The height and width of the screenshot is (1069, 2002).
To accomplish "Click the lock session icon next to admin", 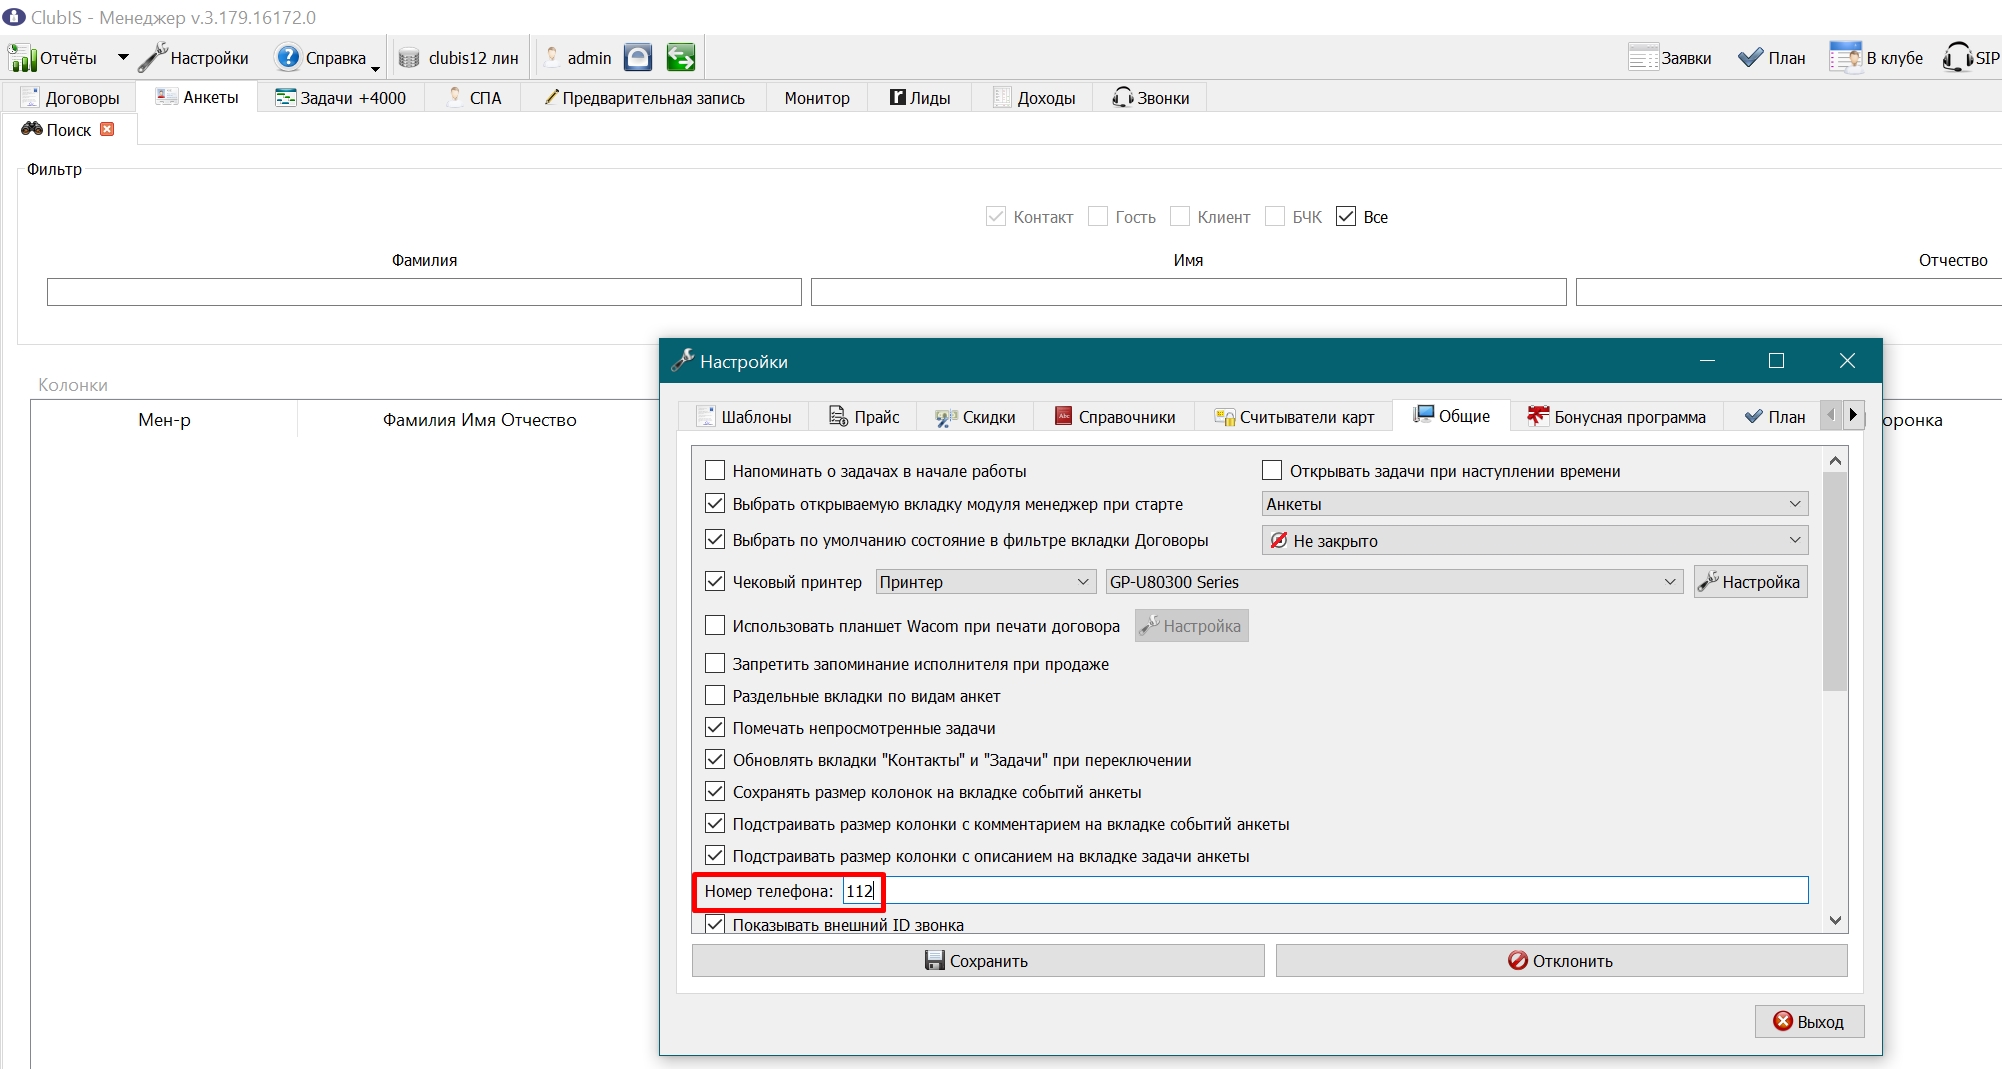I will point(638,57).
